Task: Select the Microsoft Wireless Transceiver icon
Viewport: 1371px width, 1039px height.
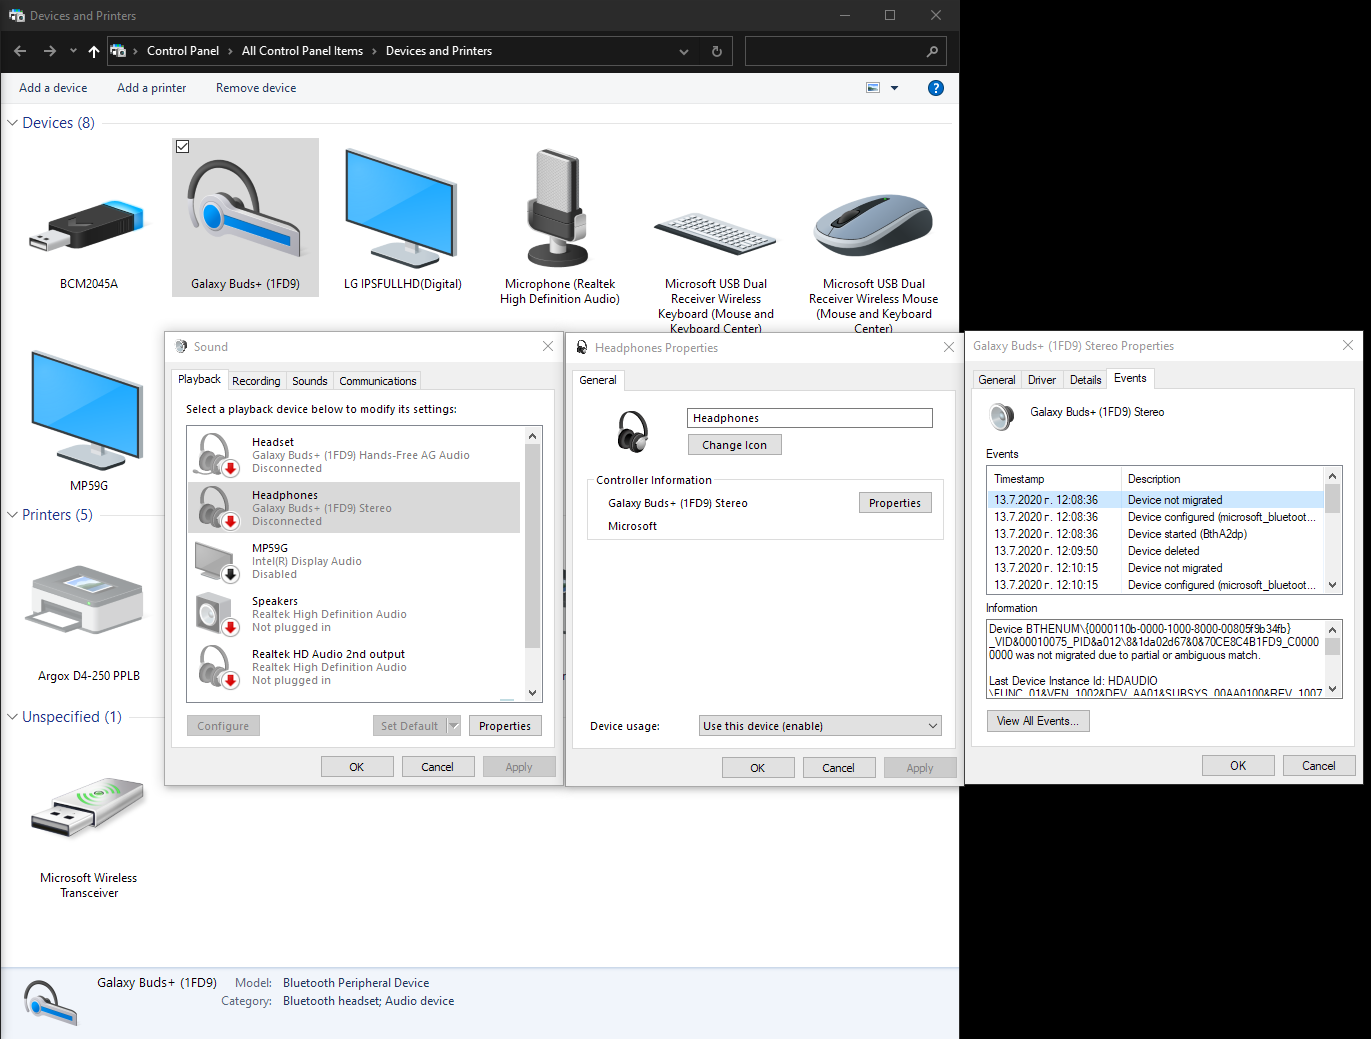Action: 88,806
